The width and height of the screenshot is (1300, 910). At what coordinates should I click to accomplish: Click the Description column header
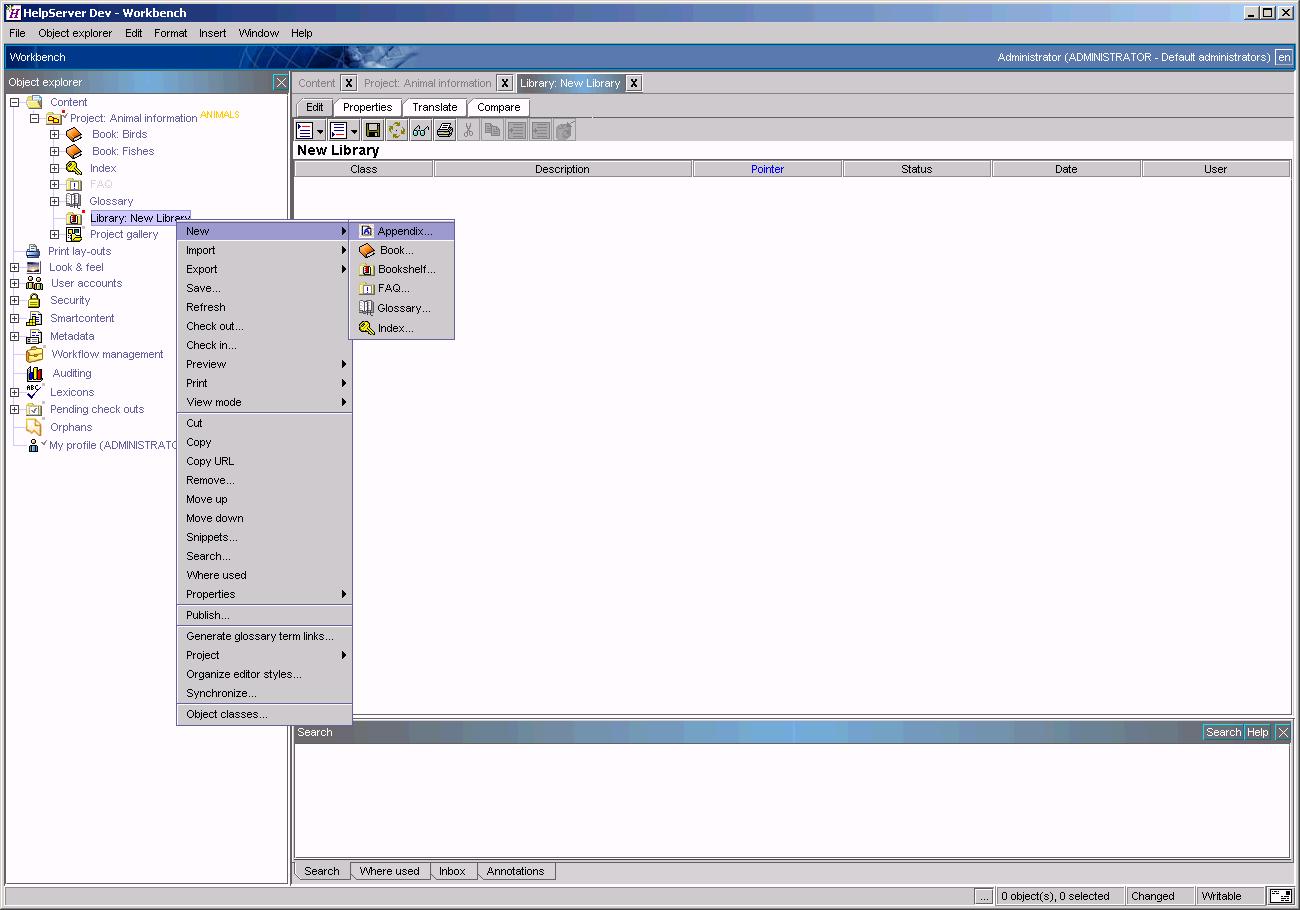562,169
